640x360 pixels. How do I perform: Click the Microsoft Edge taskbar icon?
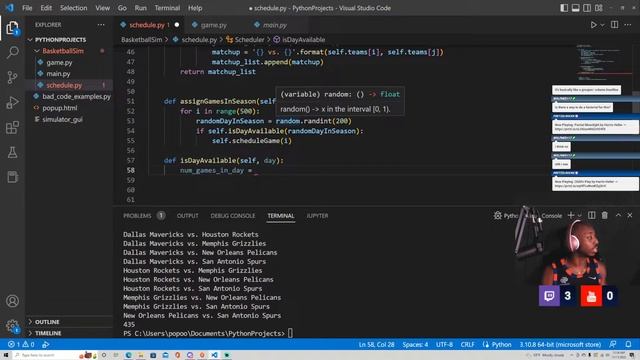pyautogui.click(x=128, y=355)
